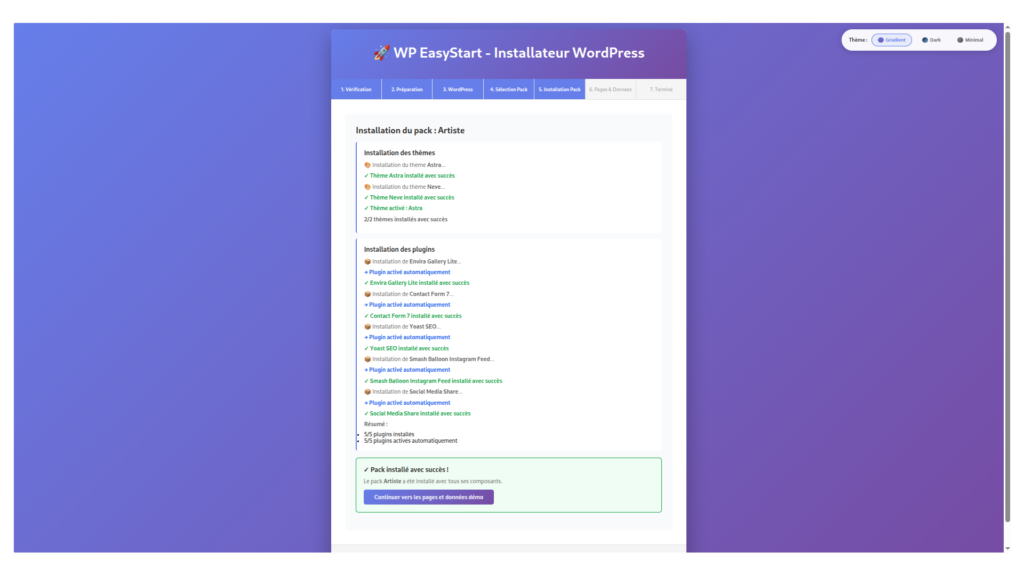Click the palette icon beside Astra theme installation
The height and width of the screenshot is (576, 1024).
pos(367,165)
